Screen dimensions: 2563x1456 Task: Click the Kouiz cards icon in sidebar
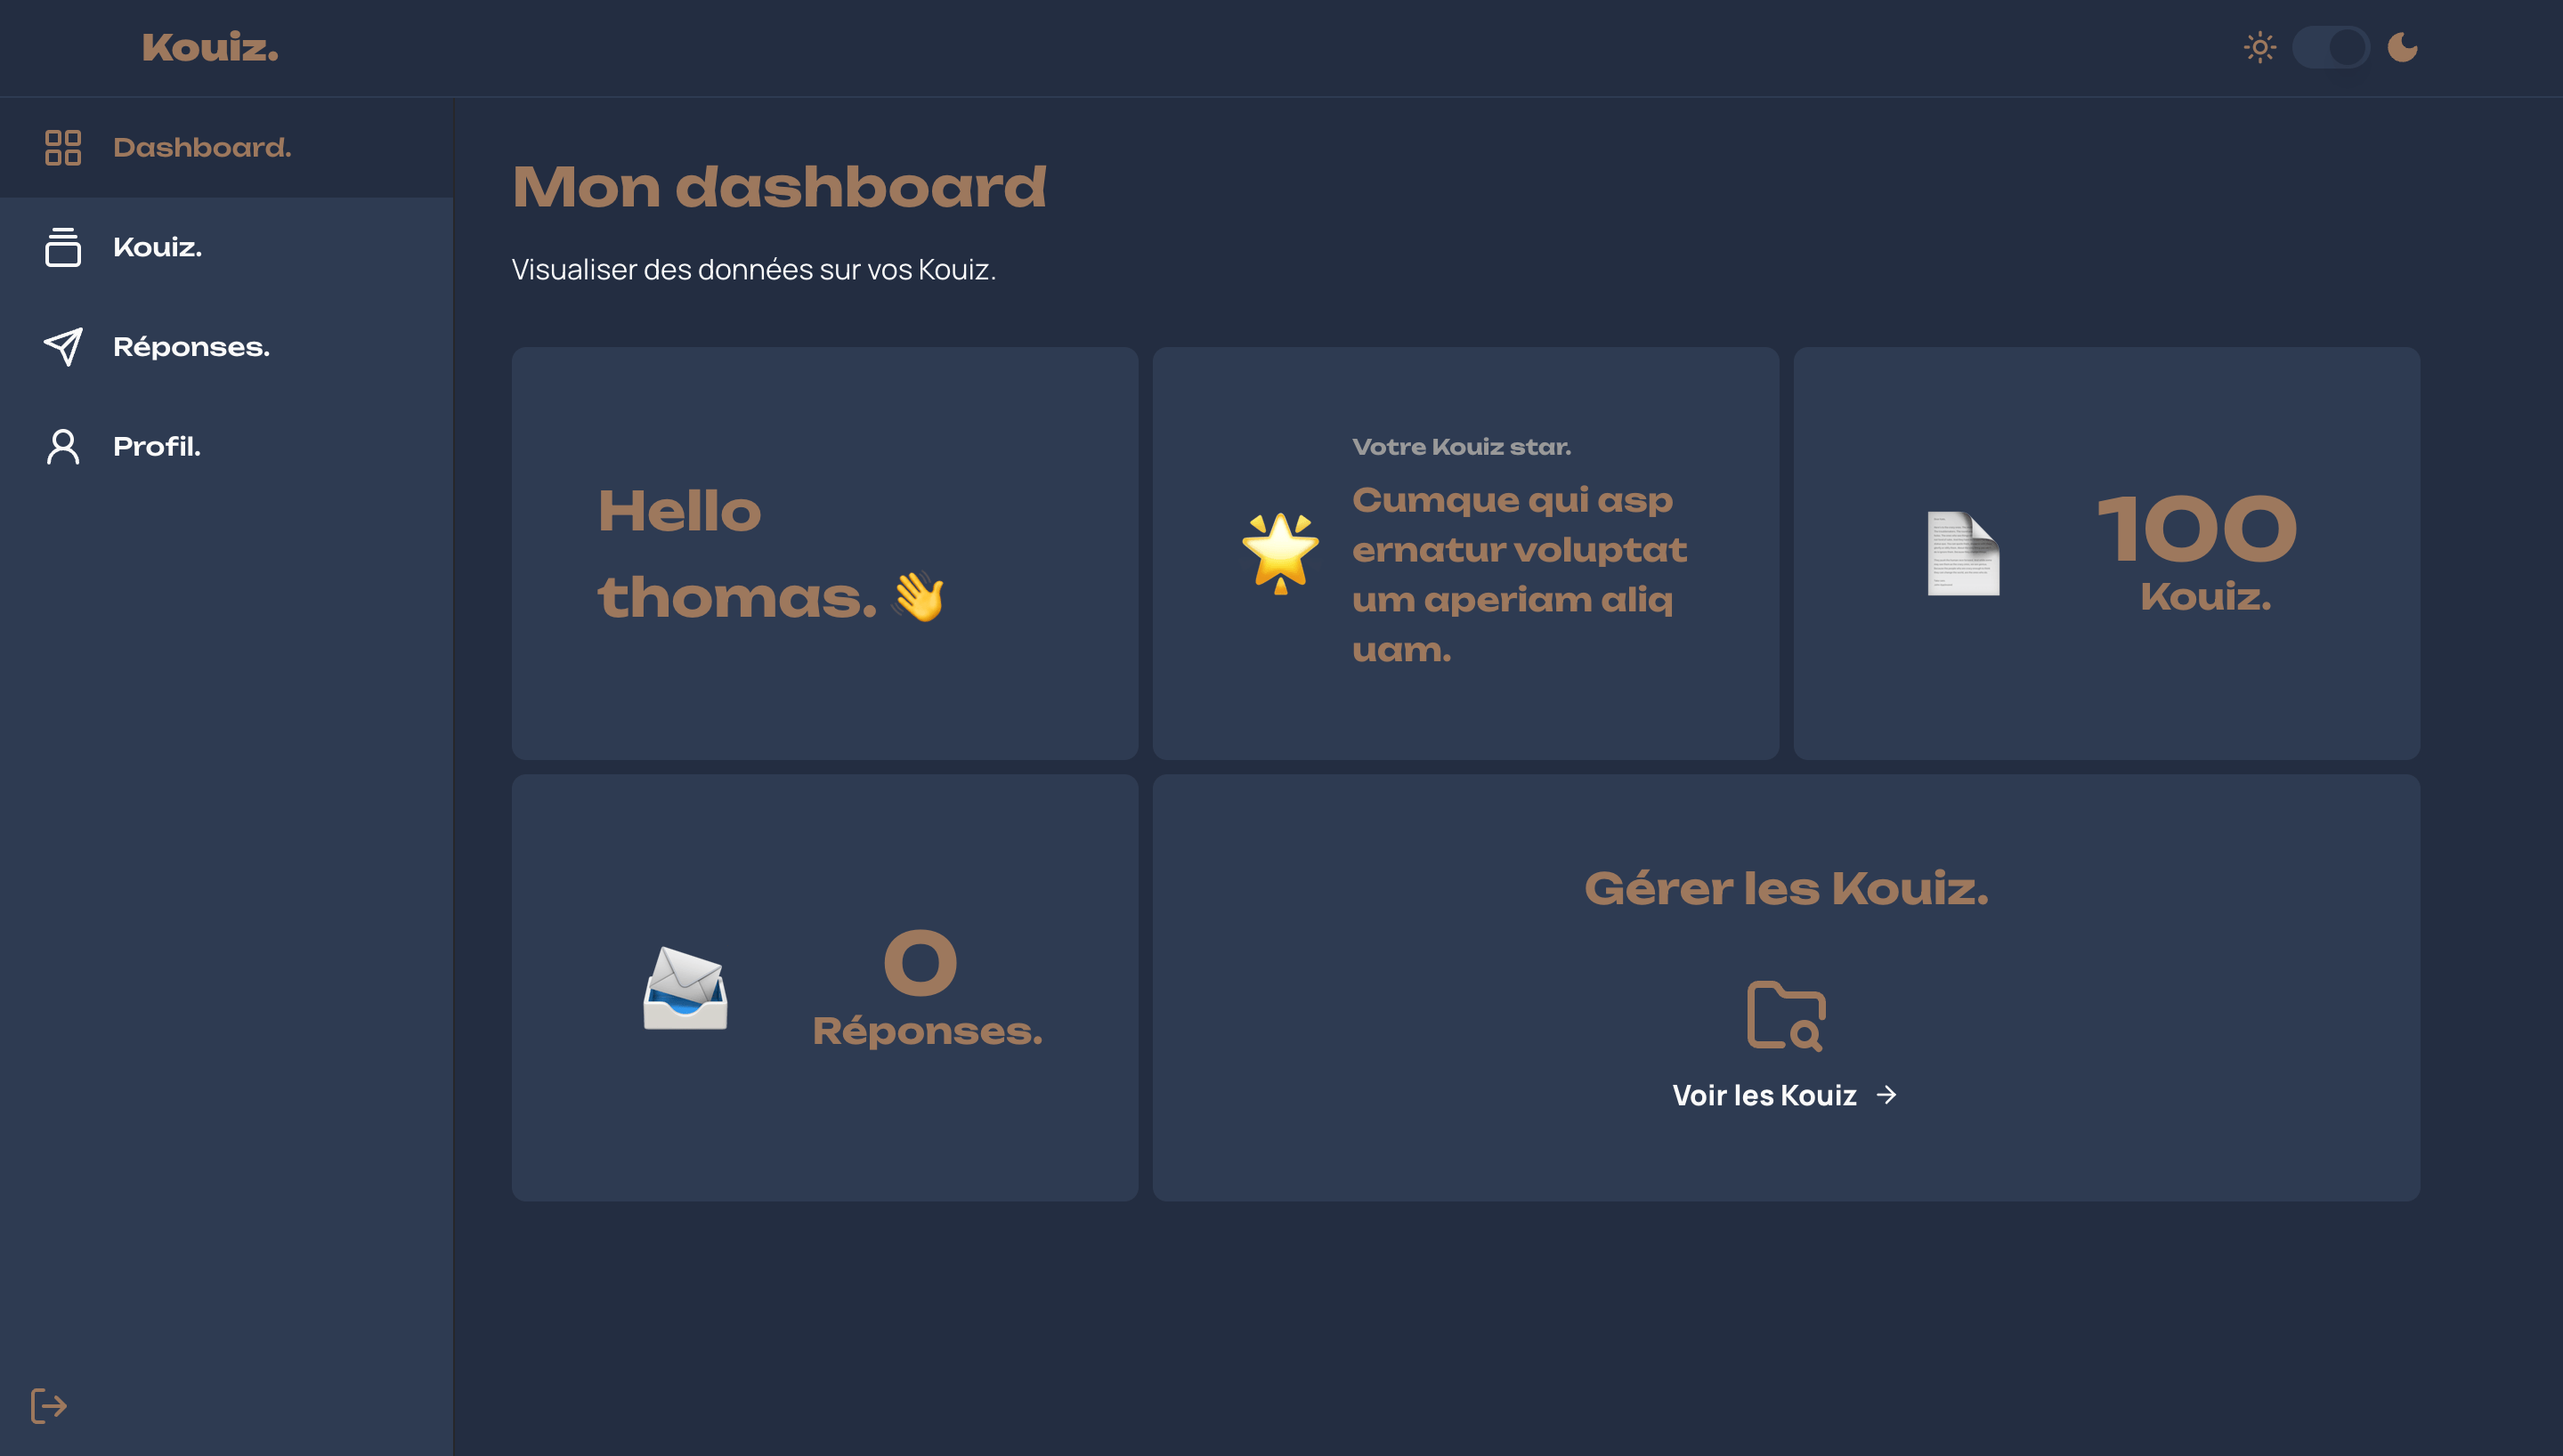click(63, 248)
